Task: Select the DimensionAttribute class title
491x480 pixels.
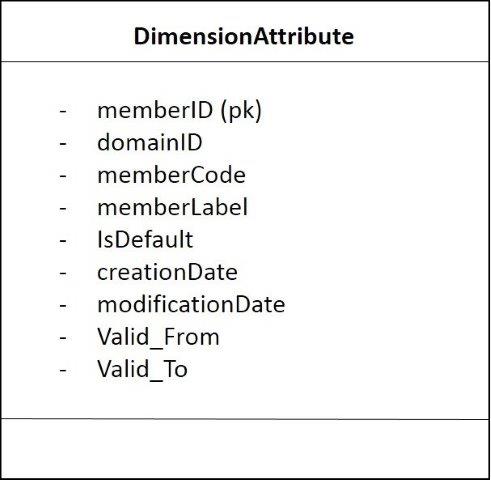Action: (244, 36)
